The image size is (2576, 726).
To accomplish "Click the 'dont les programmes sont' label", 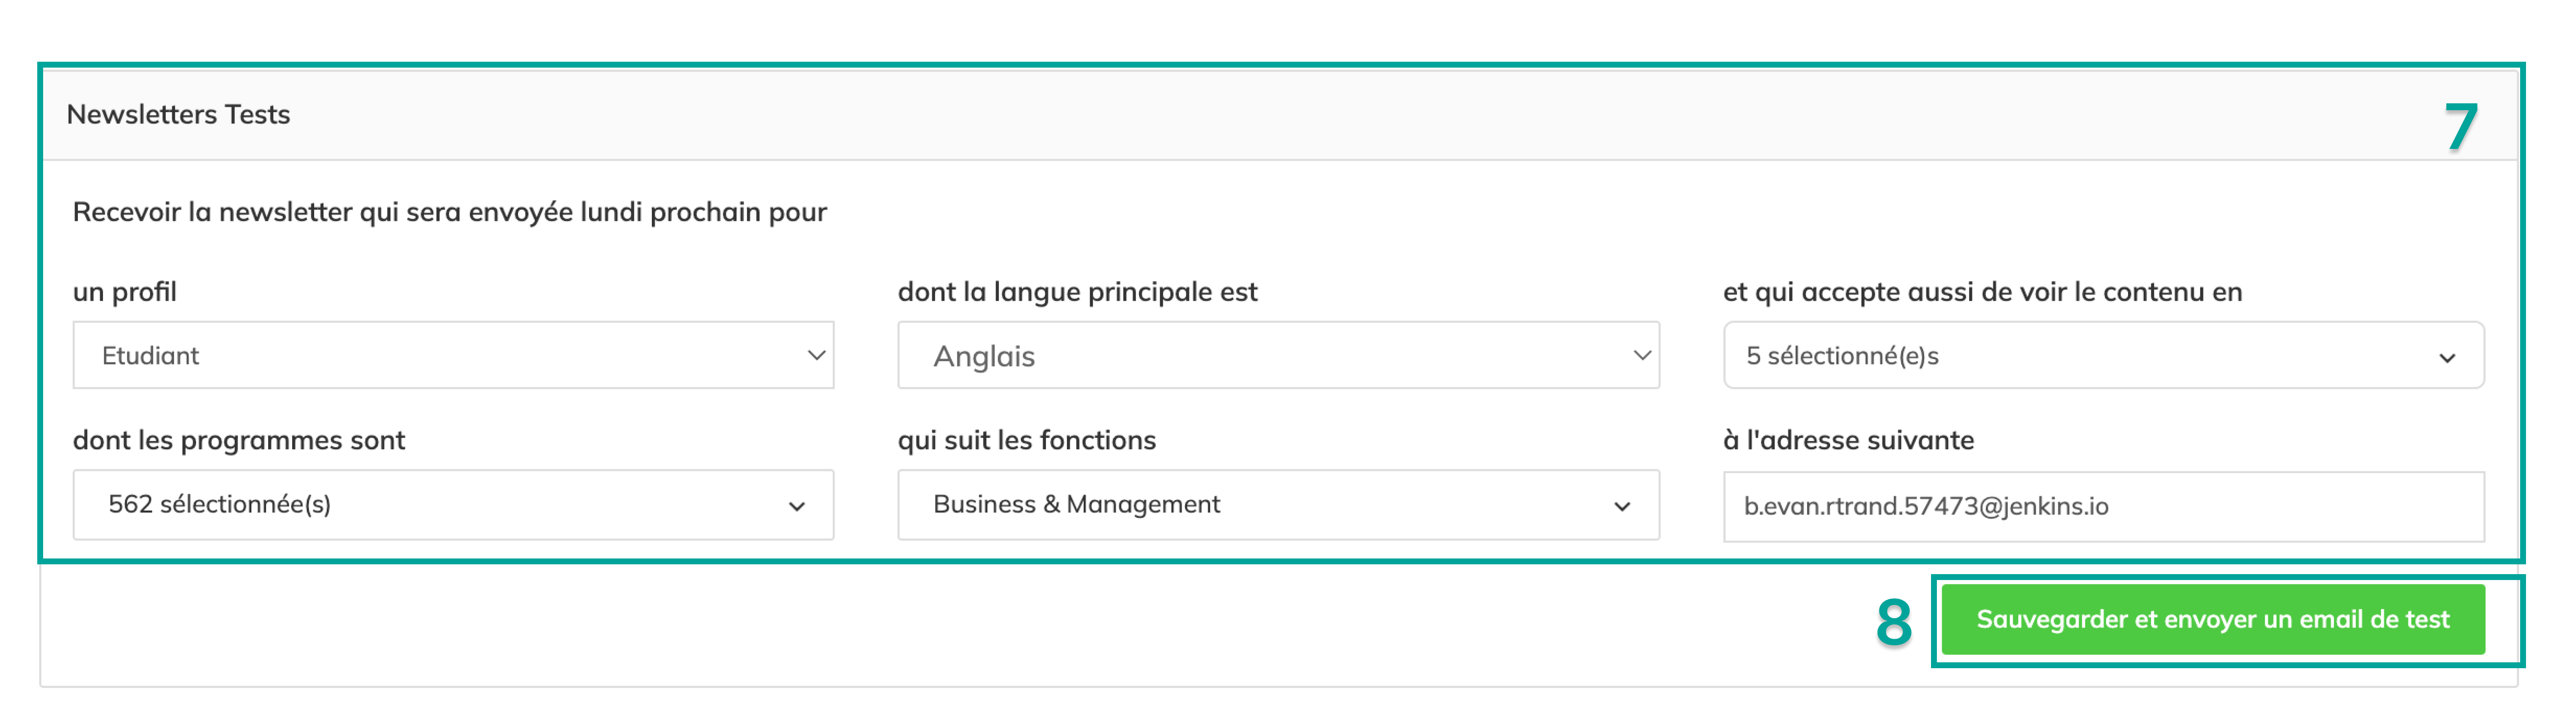I will 239,441.
